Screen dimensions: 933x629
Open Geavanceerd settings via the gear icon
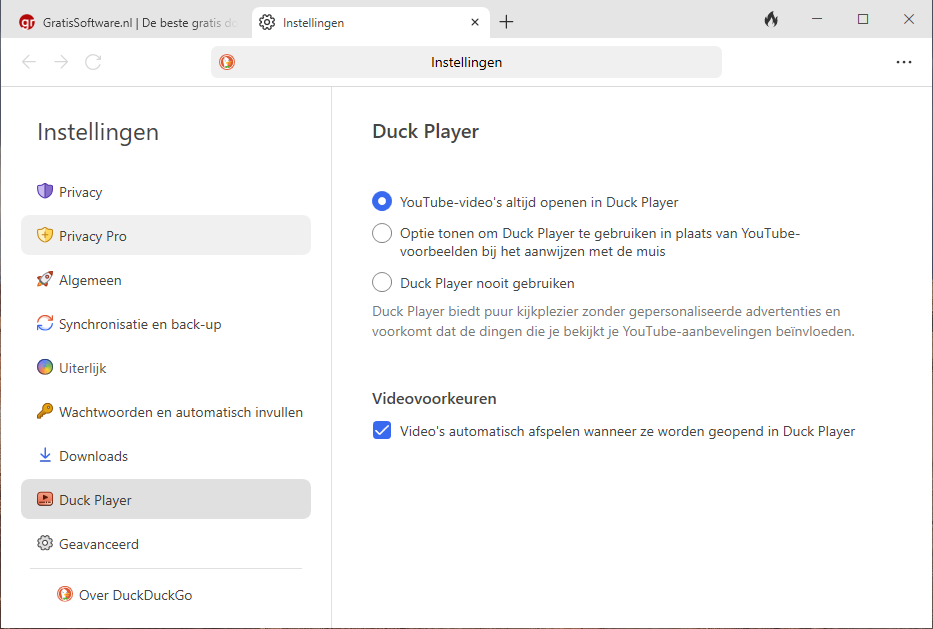click(x=44, y=544)
